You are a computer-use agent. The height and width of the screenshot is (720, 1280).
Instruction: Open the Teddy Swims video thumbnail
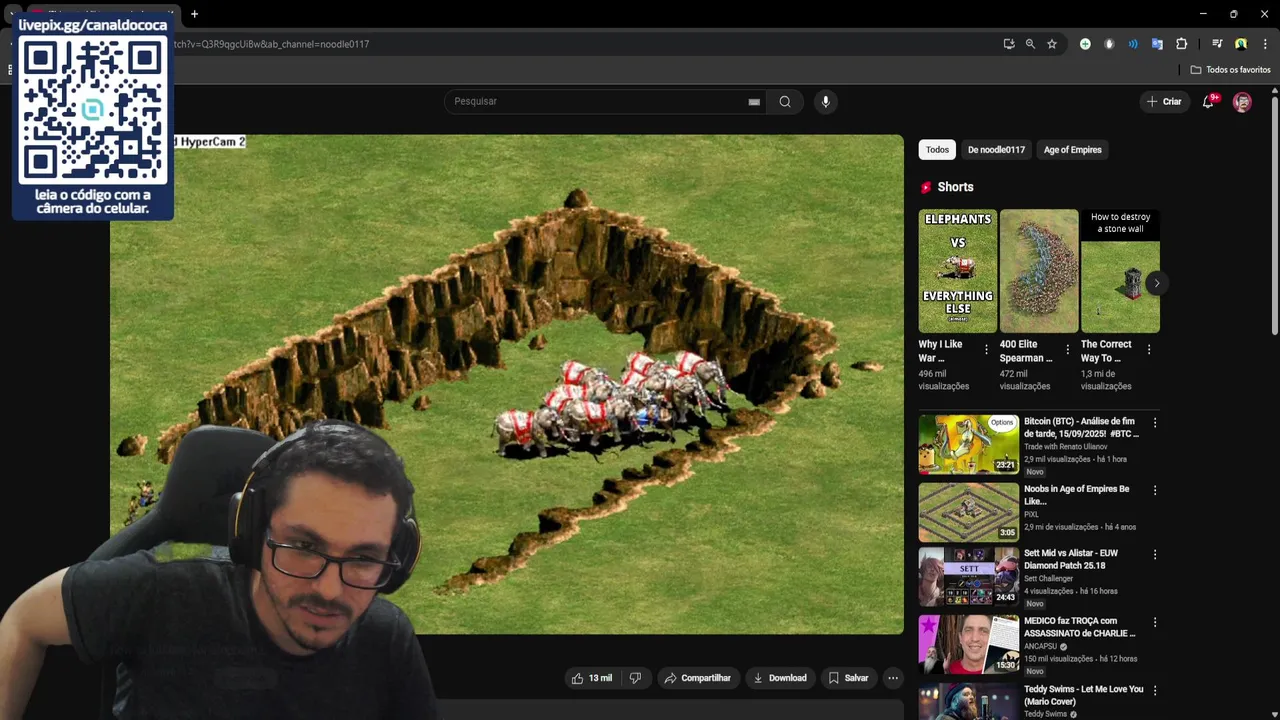[x=969, y=702]
